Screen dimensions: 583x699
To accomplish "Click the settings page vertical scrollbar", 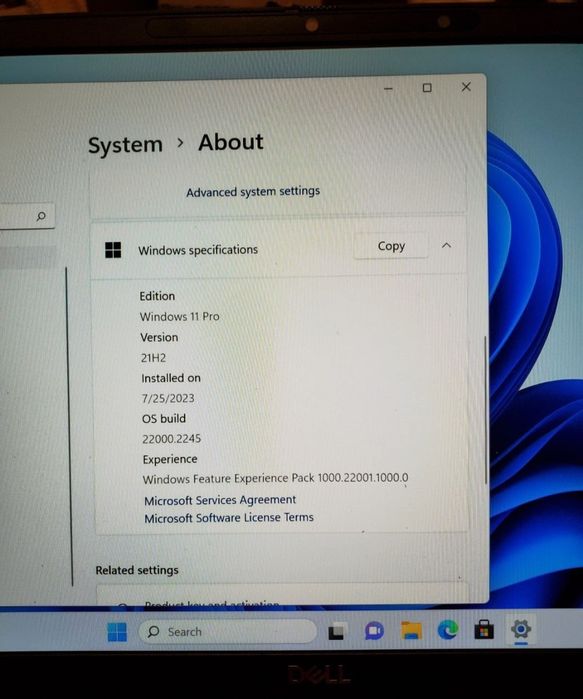I will 485,410.
